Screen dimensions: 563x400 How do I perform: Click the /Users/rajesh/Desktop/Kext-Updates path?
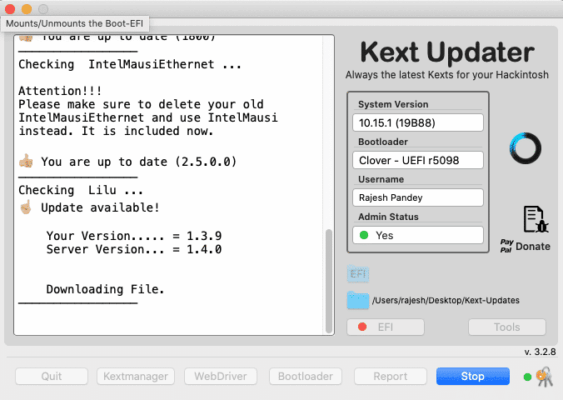(x=446, y=300)
